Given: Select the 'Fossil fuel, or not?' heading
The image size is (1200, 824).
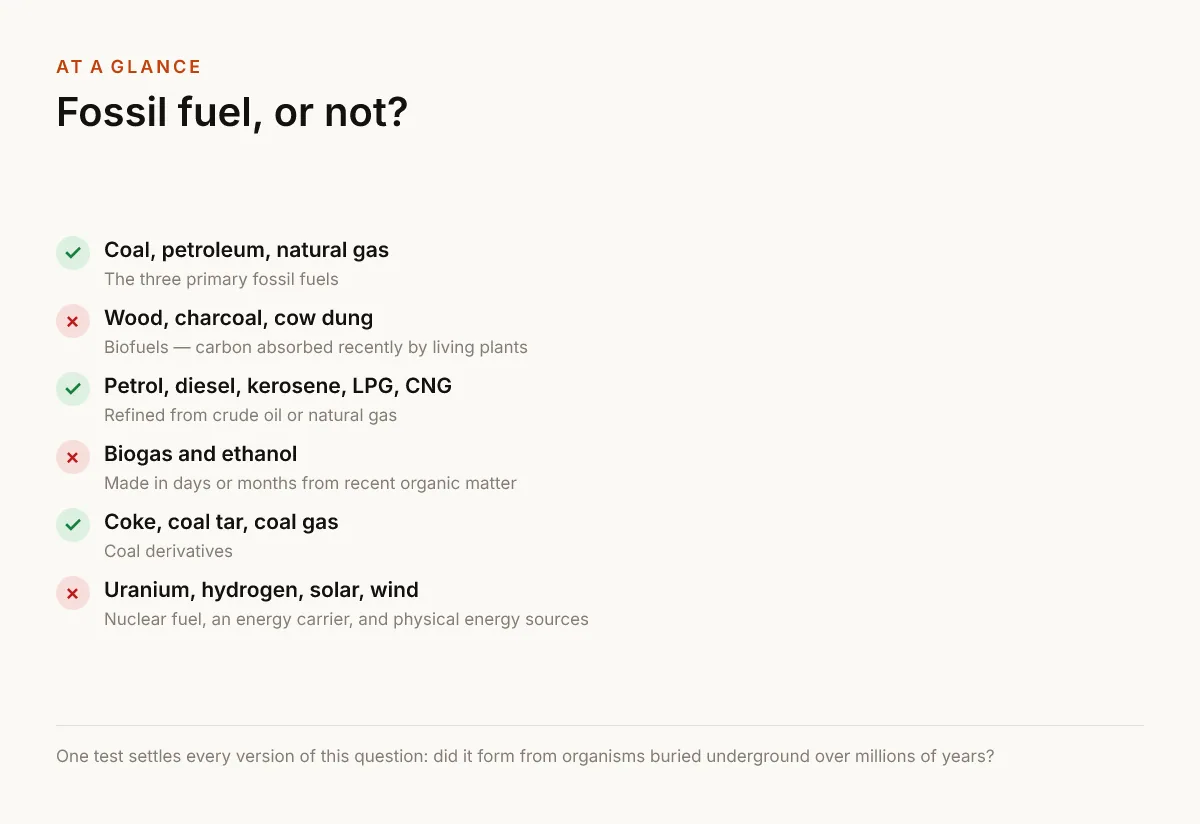Looking at the screenshot, I should coord(232,112).
